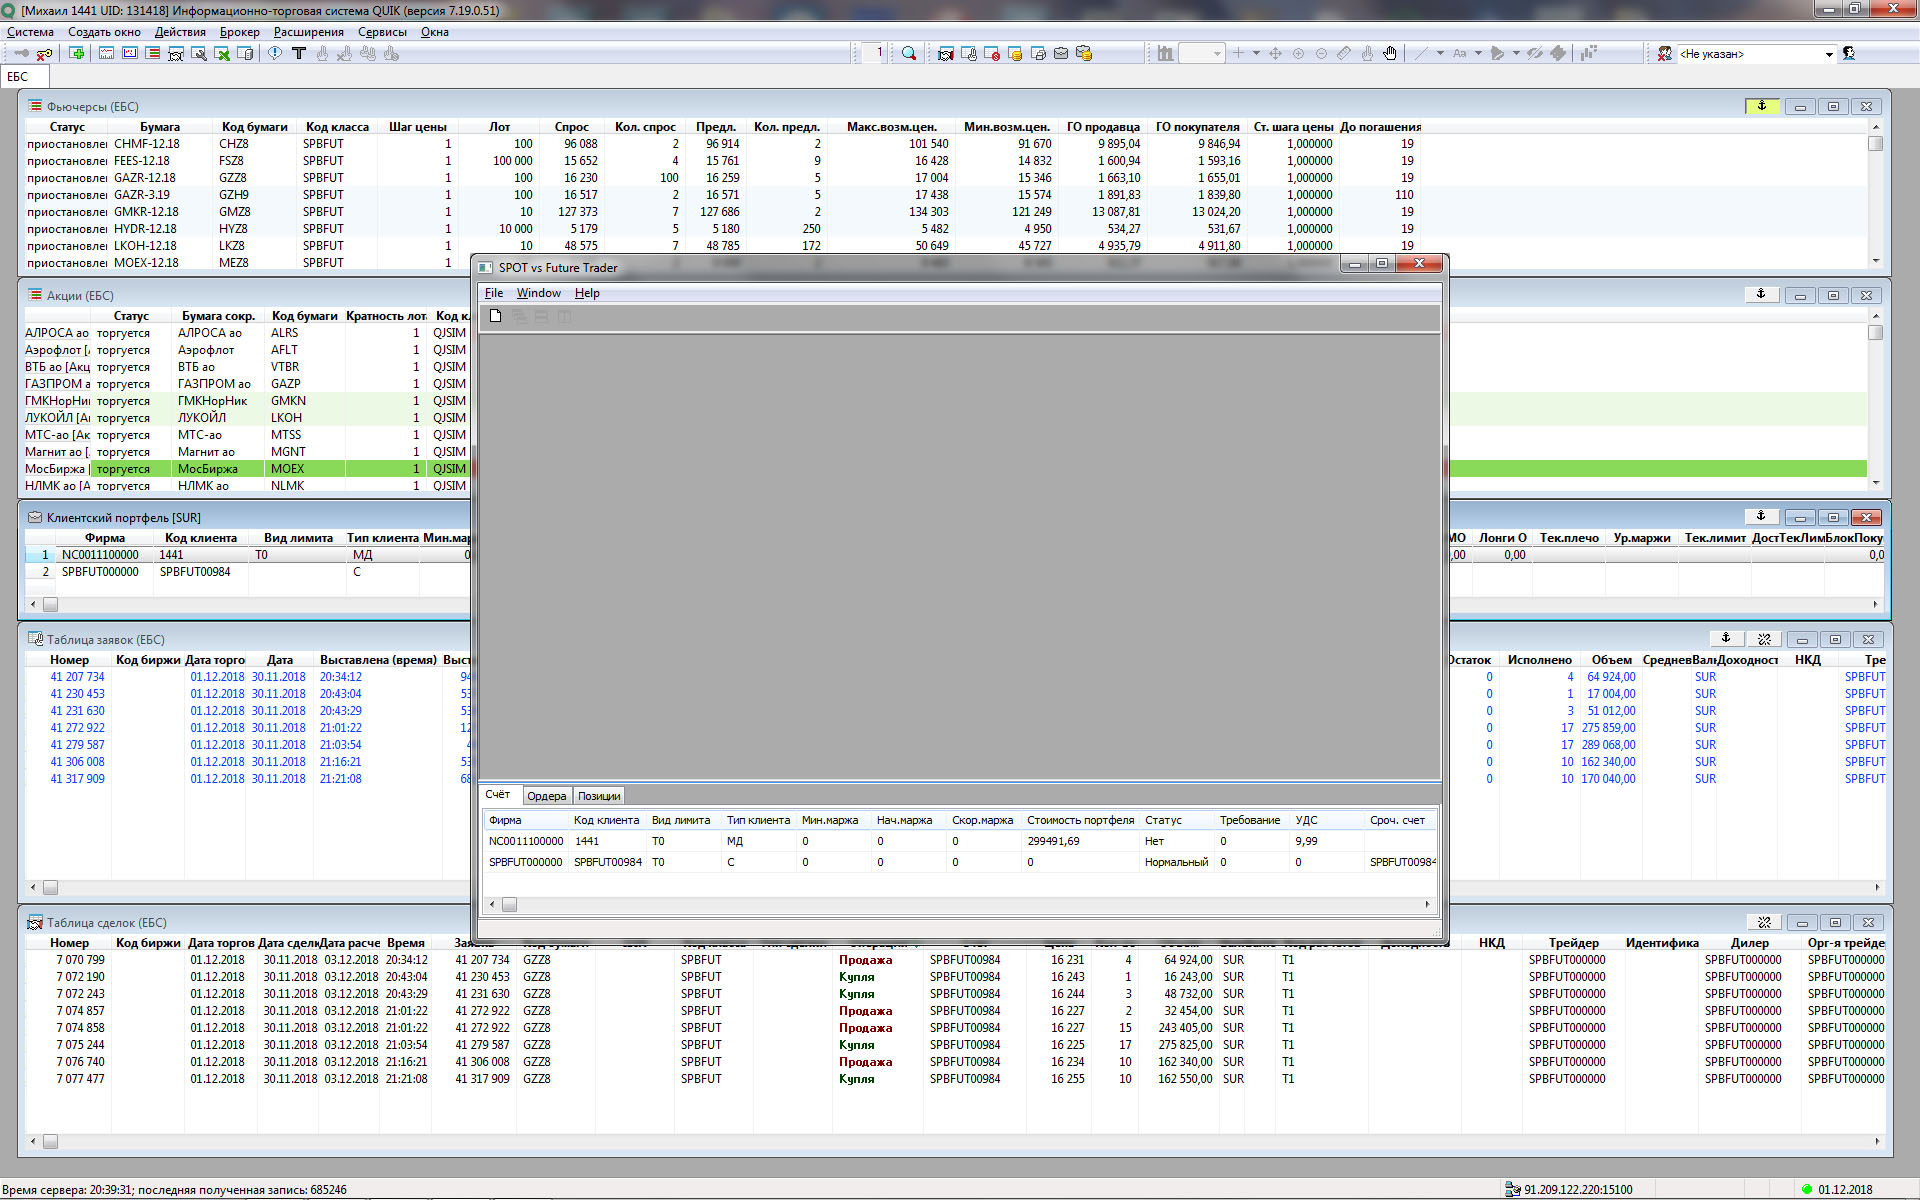Screen dimensions: 1920x1200
Task: Click the envelope messages icon in toolbar
Action: pos(1060,53)
